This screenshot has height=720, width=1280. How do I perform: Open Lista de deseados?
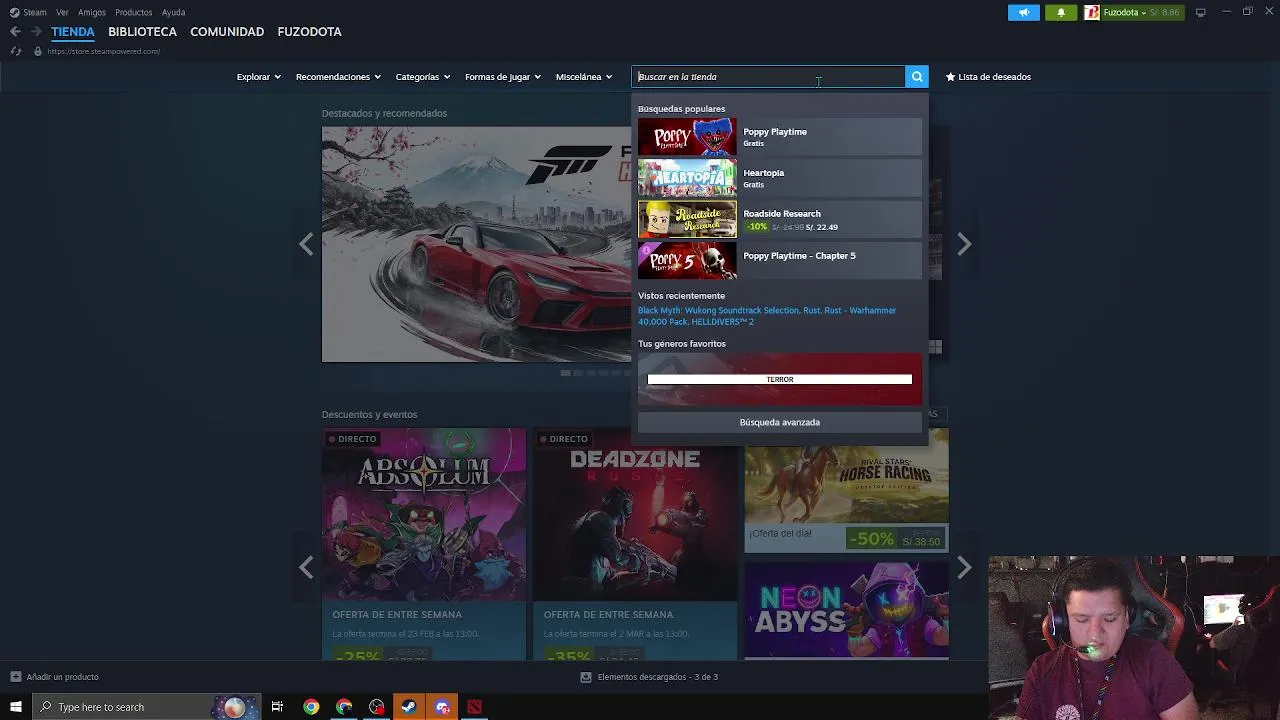[x=988, y=77]
